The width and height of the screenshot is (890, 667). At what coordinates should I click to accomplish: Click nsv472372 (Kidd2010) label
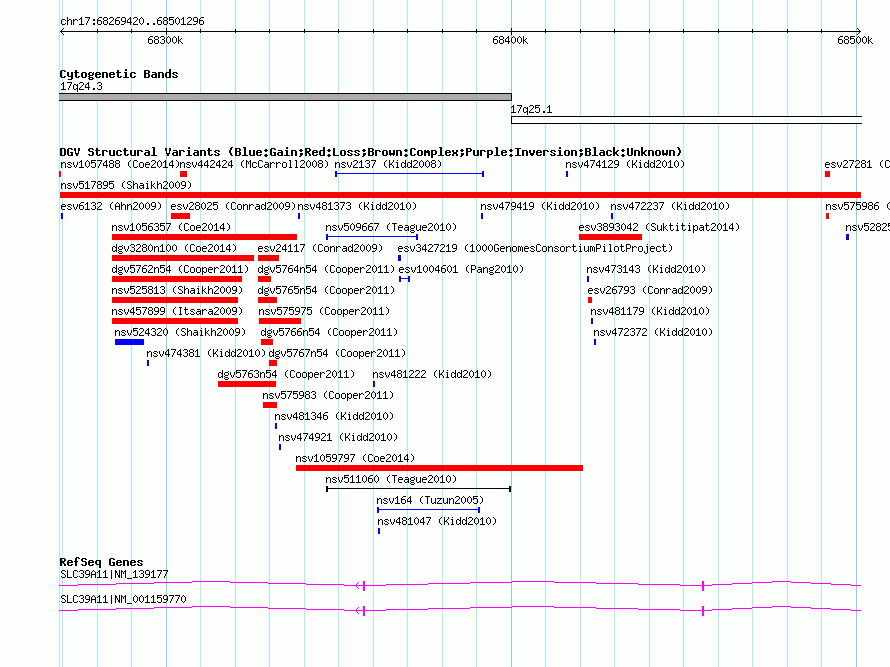click(653, 332)
